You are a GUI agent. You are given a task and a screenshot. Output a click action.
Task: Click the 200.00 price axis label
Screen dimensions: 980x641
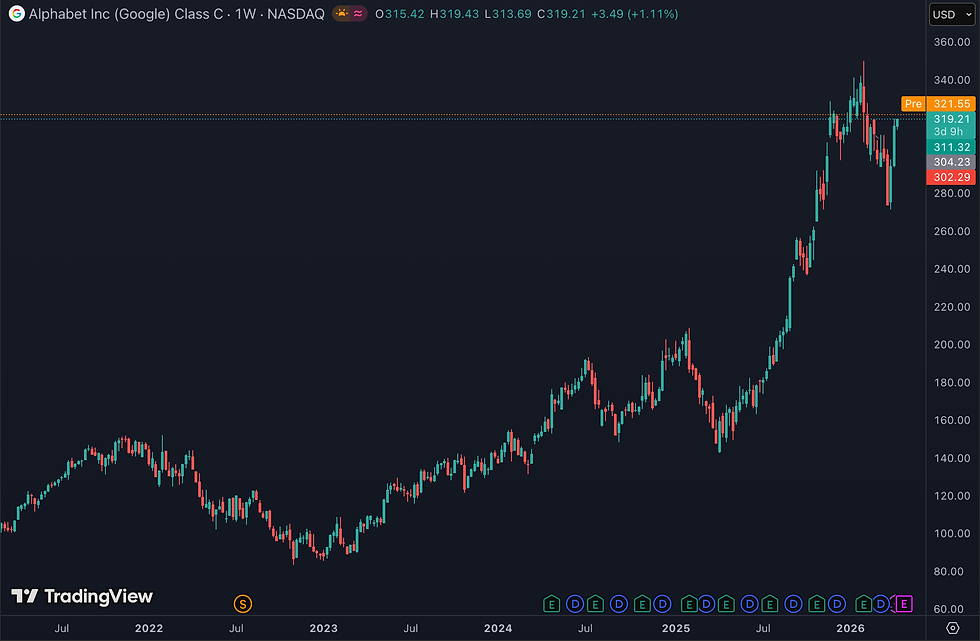pyautogui.click(x=951, y=345)
